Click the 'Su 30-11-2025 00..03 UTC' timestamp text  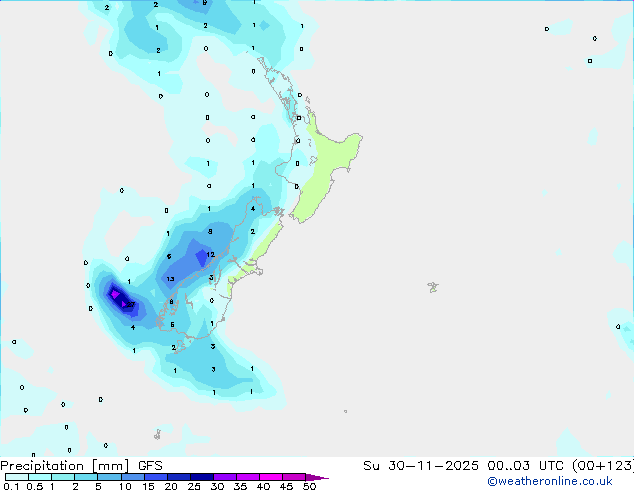pyautogui.click(x=463, y=466)
